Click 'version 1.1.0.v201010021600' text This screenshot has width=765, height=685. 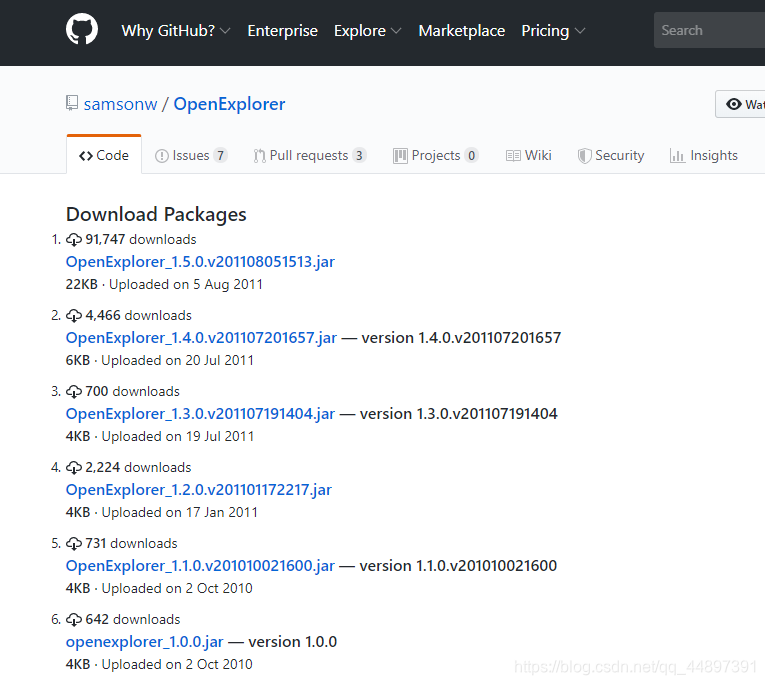[458, 566]
